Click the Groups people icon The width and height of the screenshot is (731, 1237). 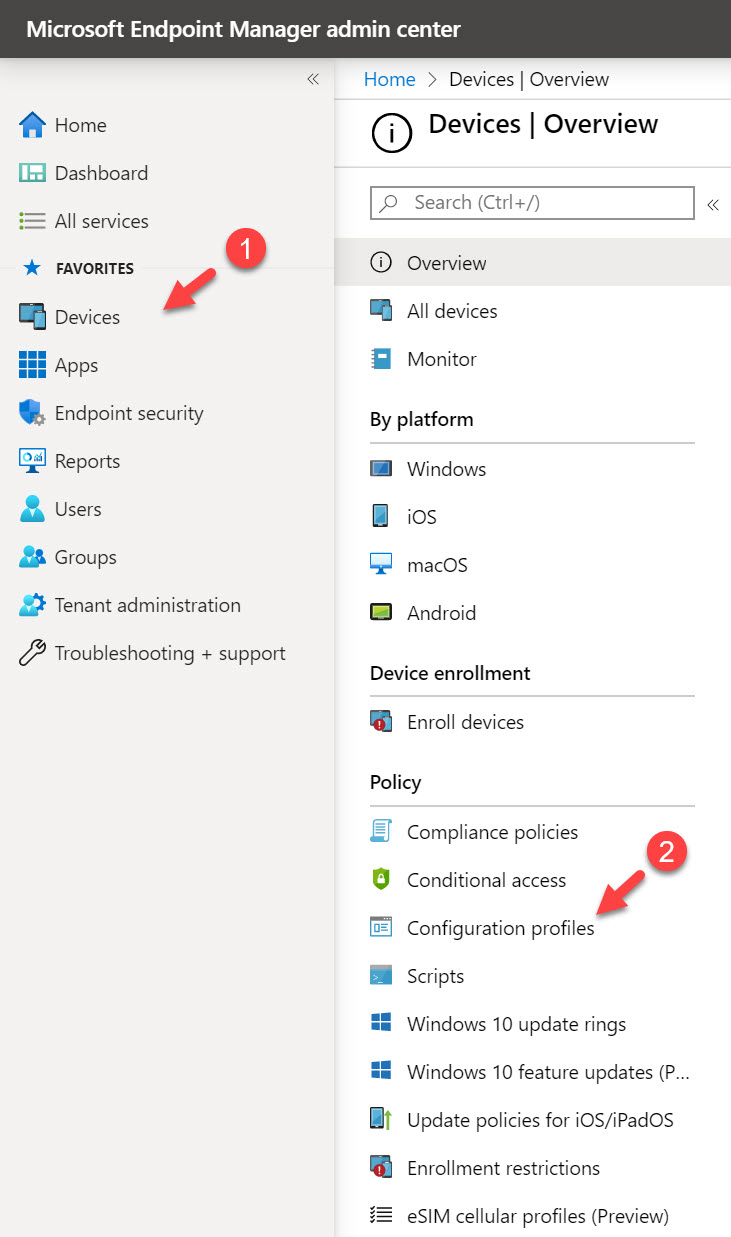pos(33,557)
